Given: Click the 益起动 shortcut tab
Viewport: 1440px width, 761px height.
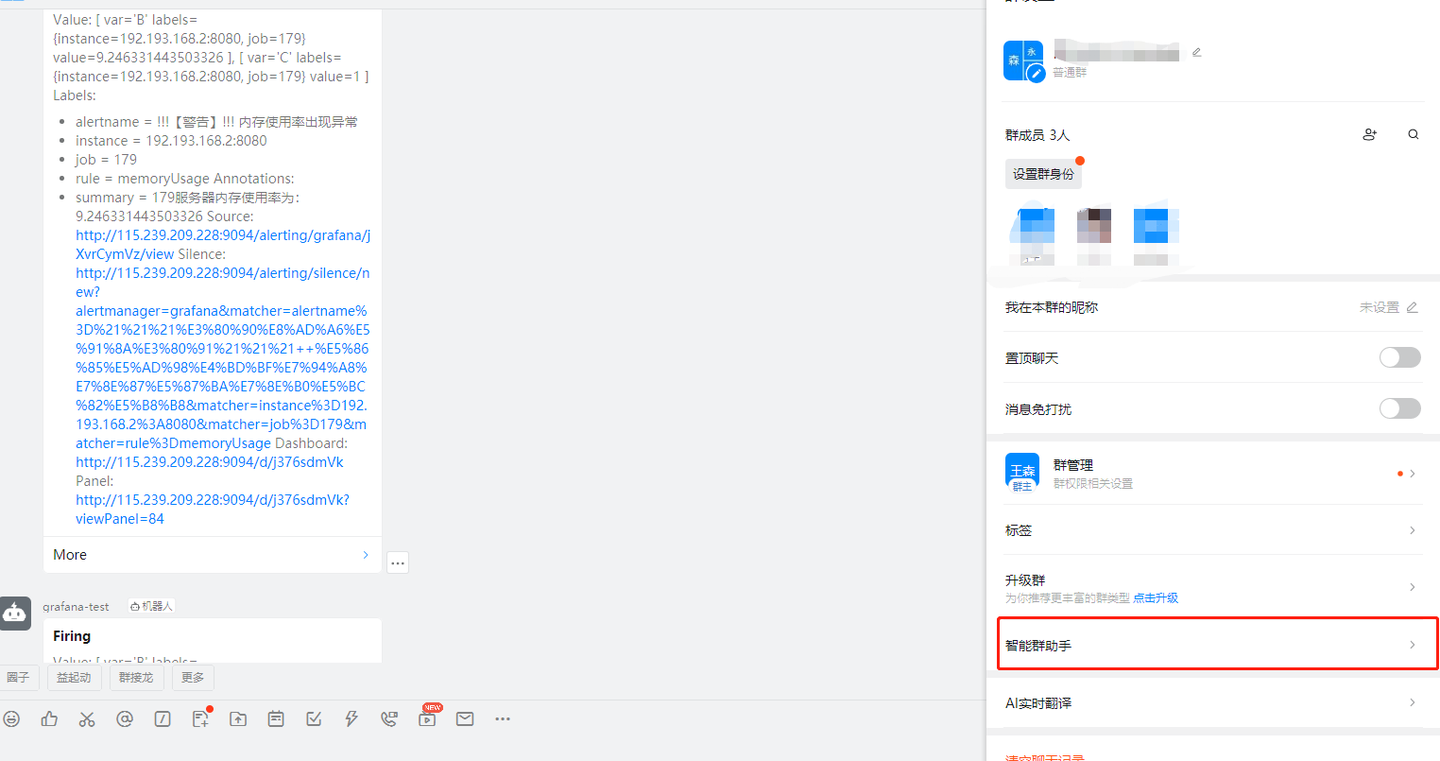Looking at the screenshot, I should point(73,677).
